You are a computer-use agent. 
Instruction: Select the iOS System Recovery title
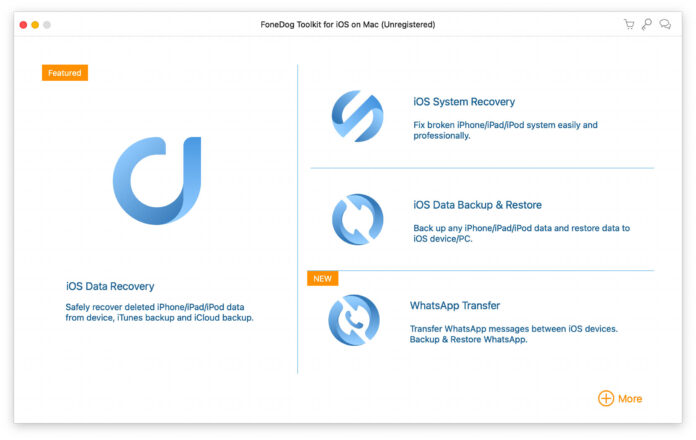pos(464,102)
